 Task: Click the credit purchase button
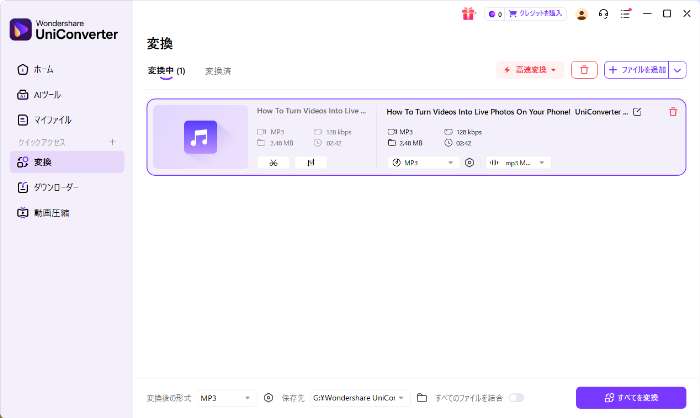[536, 14]
